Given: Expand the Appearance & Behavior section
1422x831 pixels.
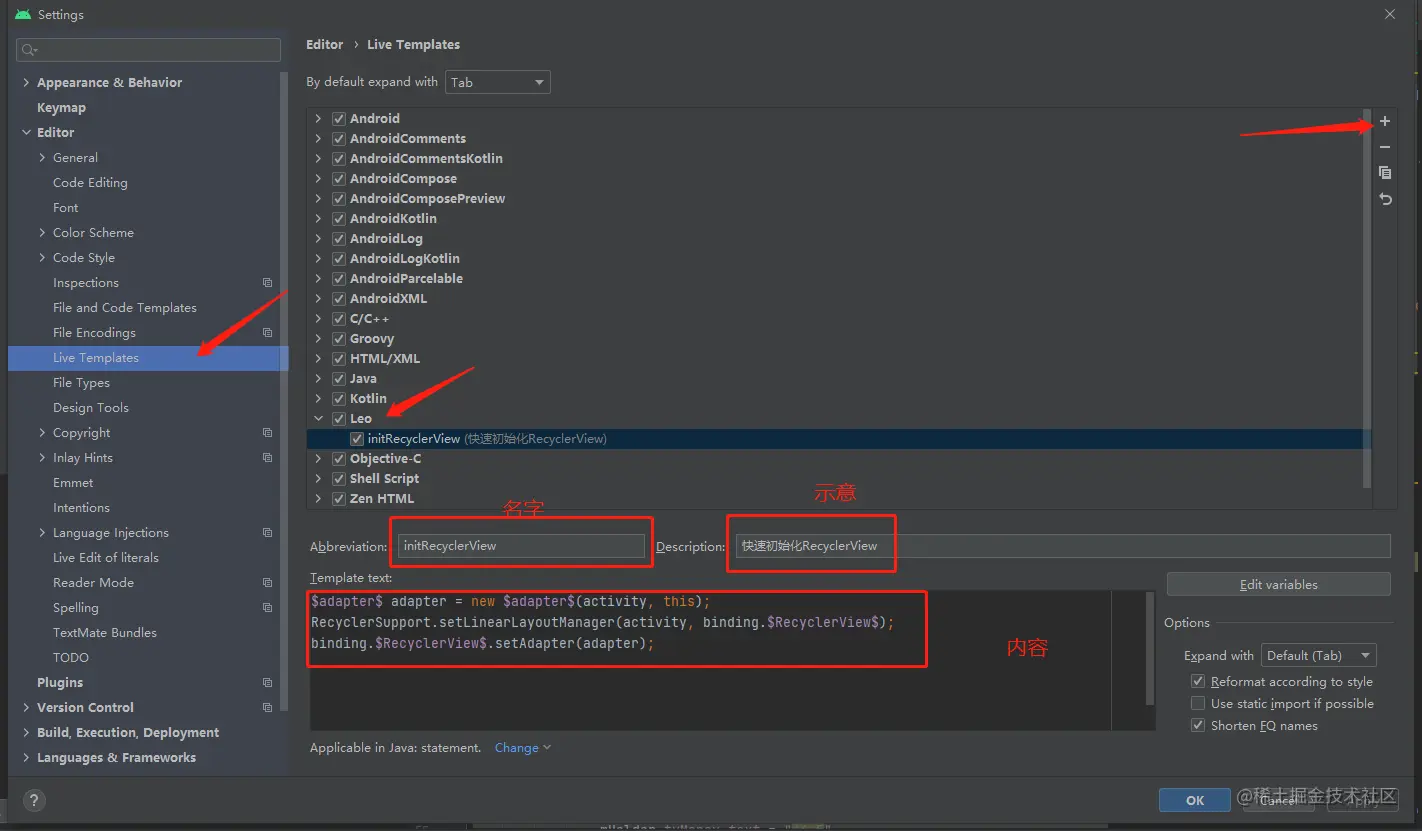Looking at the screenshot, I should click(x=26, y=83).
